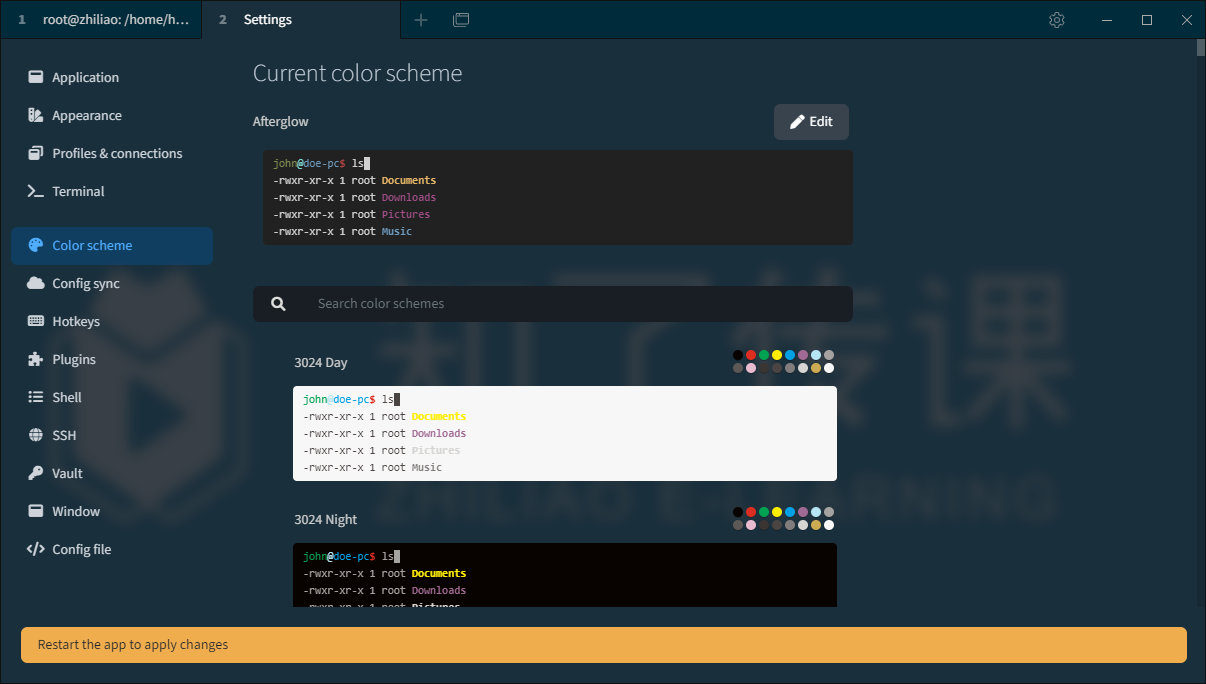The height and width of the screenshot is (684, 1206).
Task: Edit the Afterglow color scheme
Action: pyautogui.click(x=811, y=122)
